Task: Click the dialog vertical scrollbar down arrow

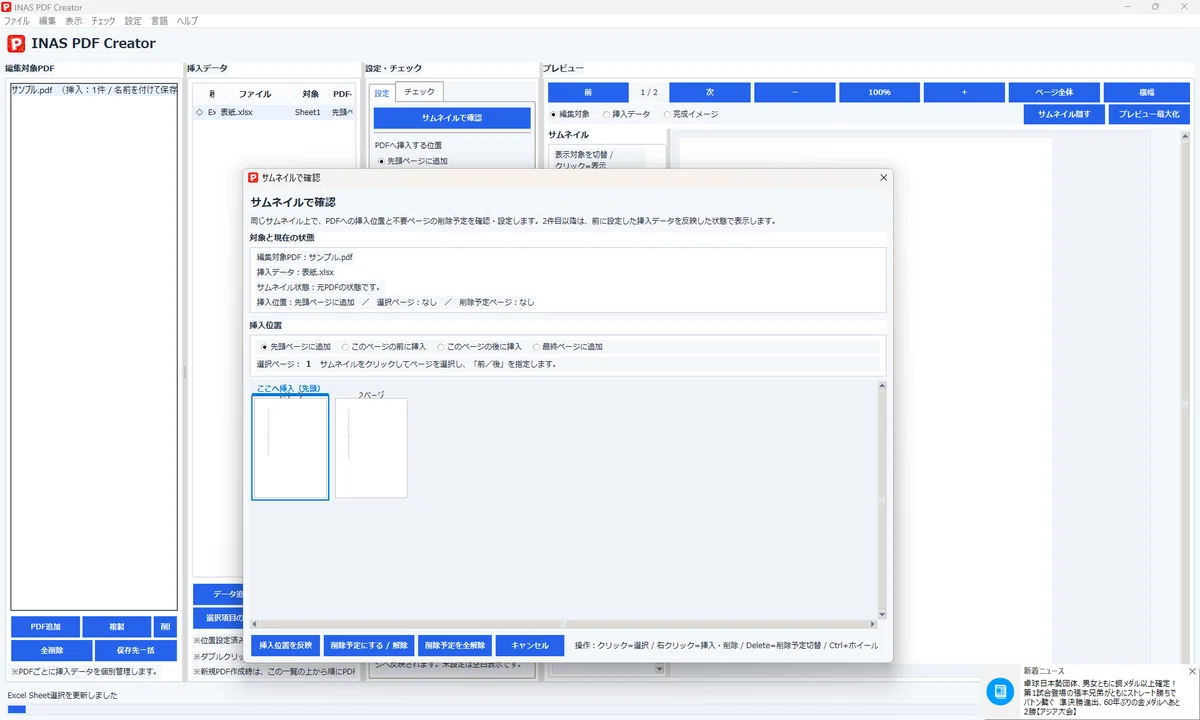Action: coord(881,614)
